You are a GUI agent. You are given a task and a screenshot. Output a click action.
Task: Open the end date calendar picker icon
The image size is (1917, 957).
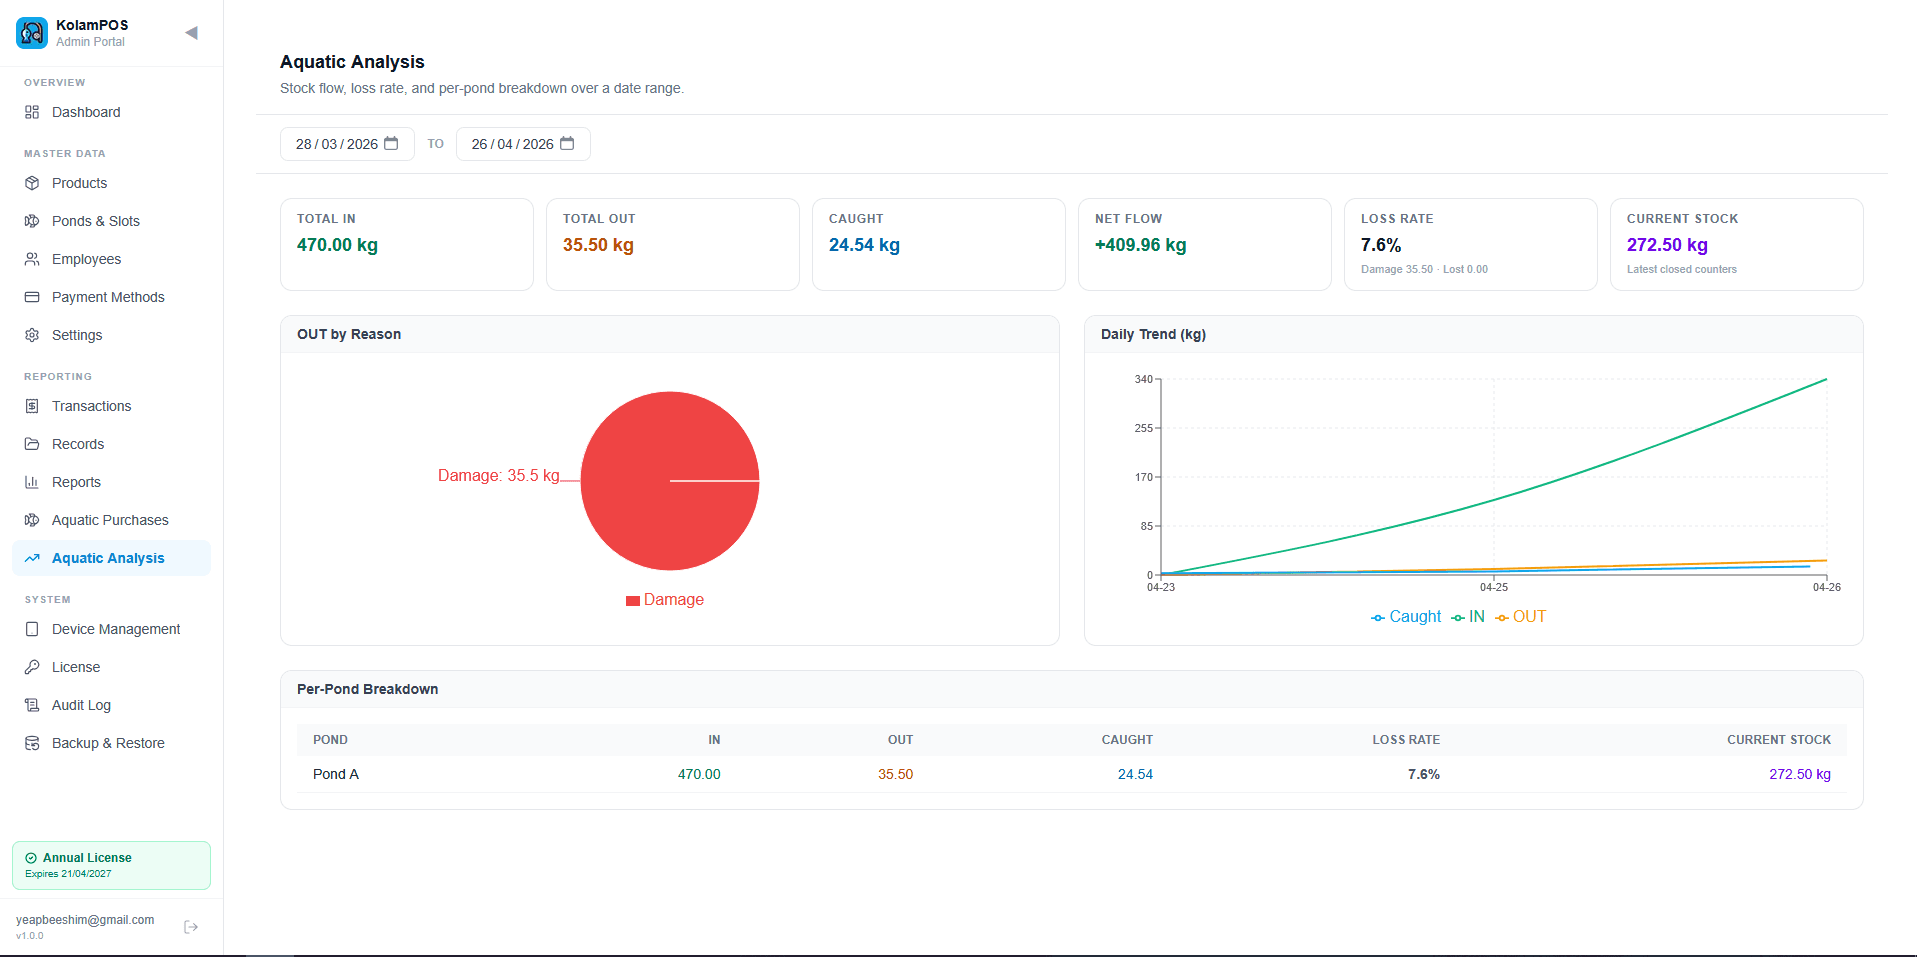(567, 144)
